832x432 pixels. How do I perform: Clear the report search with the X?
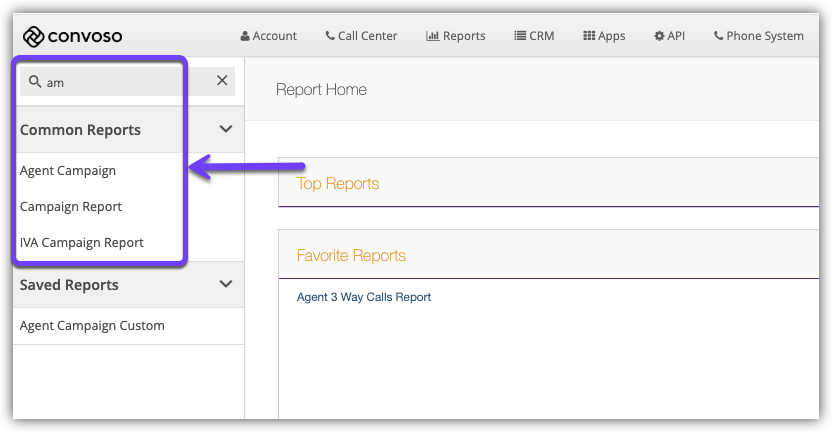[x=222, y=81]
